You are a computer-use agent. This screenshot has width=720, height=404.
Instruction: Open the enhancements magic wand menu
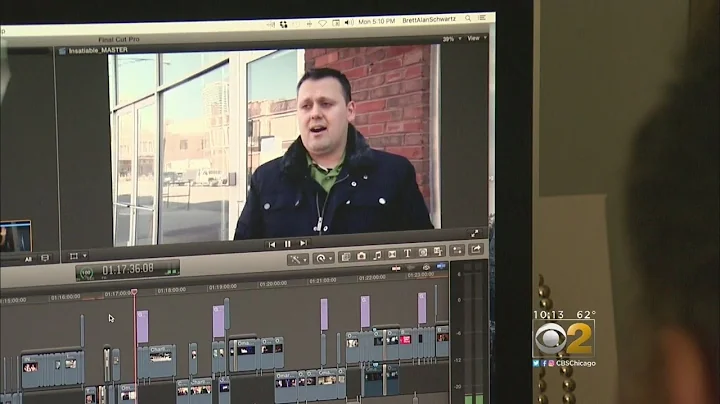298,260
